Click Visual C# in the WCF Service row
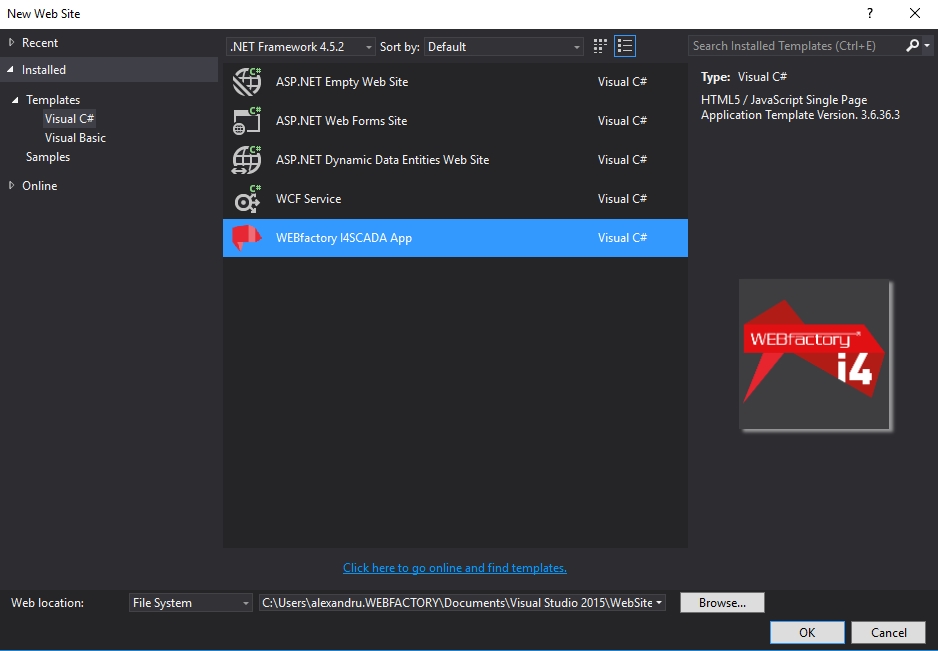 point(622,199)
